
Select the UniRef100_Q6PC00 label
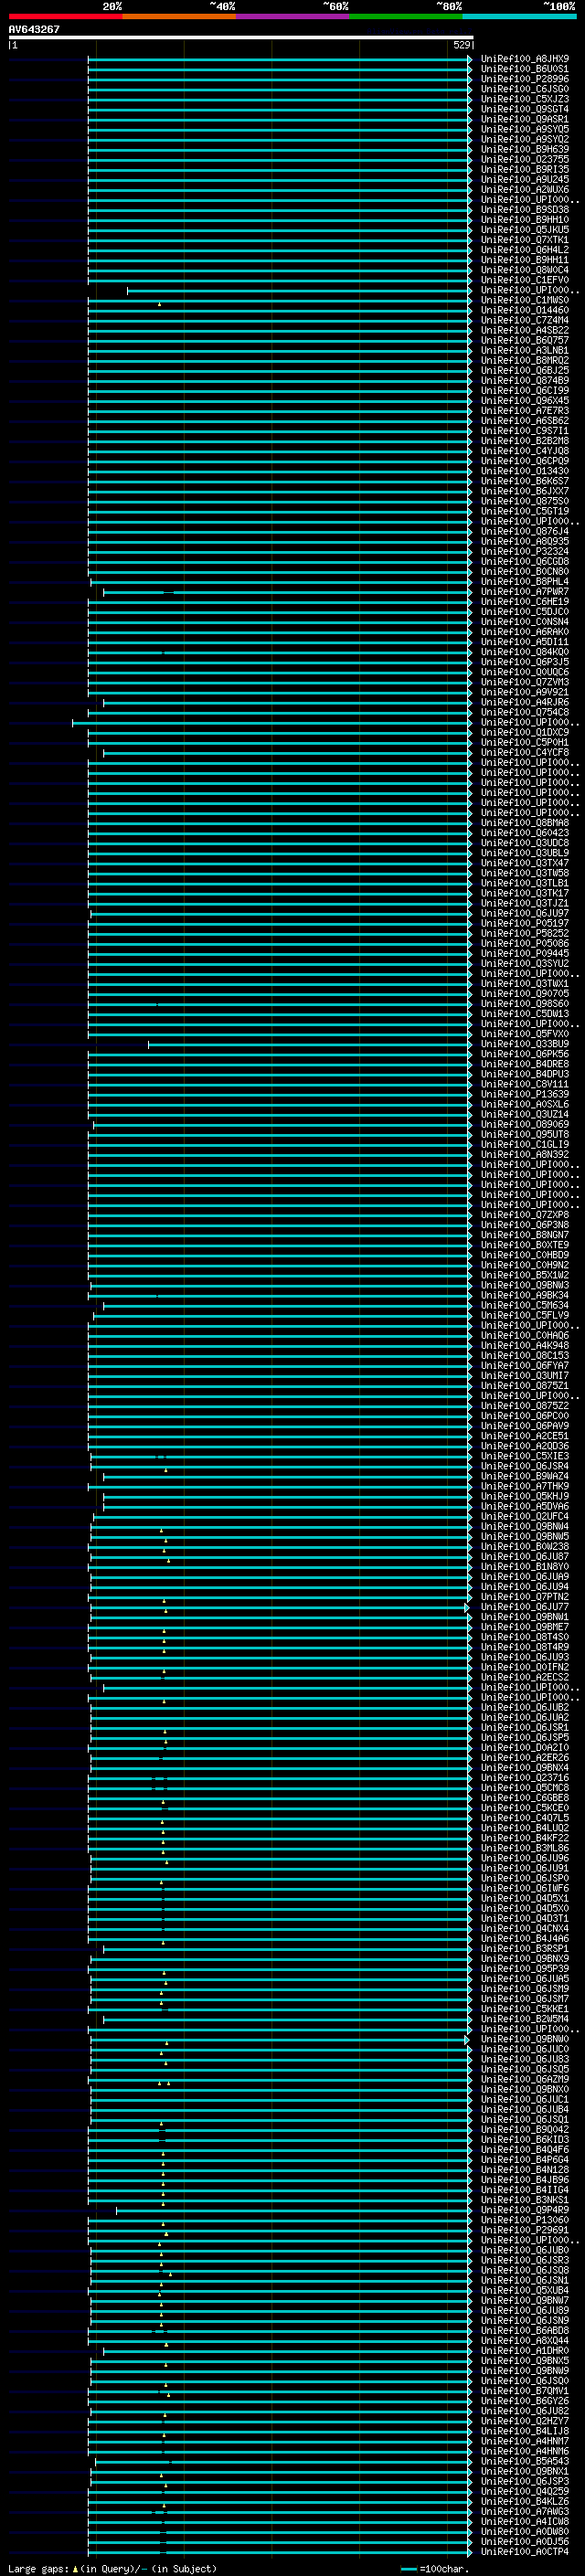524,1416
